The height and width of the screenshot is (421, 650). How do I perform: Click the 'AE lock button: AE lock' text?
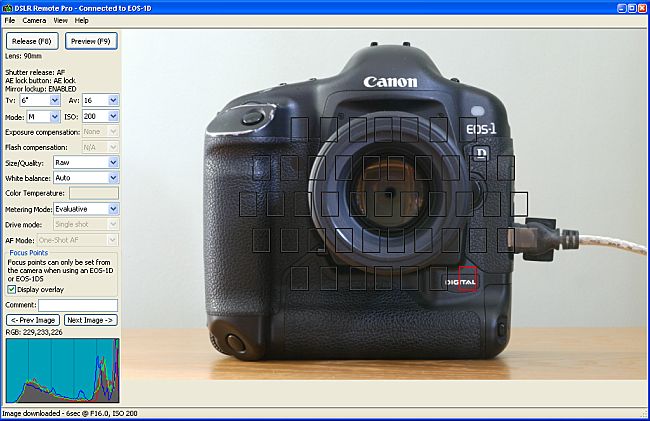pyautogui.click(x=40, y=80)
